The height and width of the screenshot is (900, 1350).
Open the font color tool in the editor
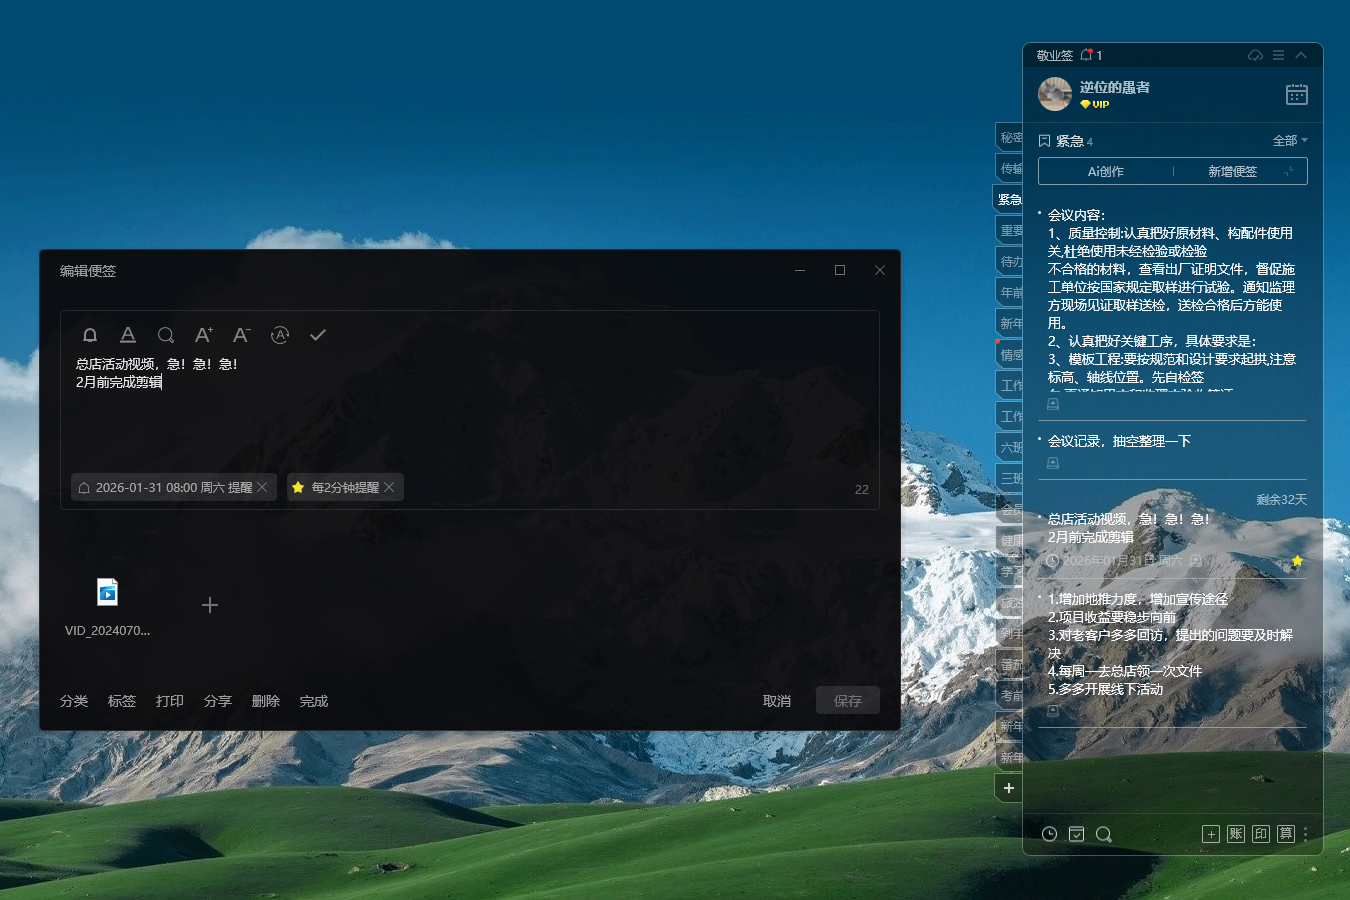pyautogui.click(x=128, y=335)
